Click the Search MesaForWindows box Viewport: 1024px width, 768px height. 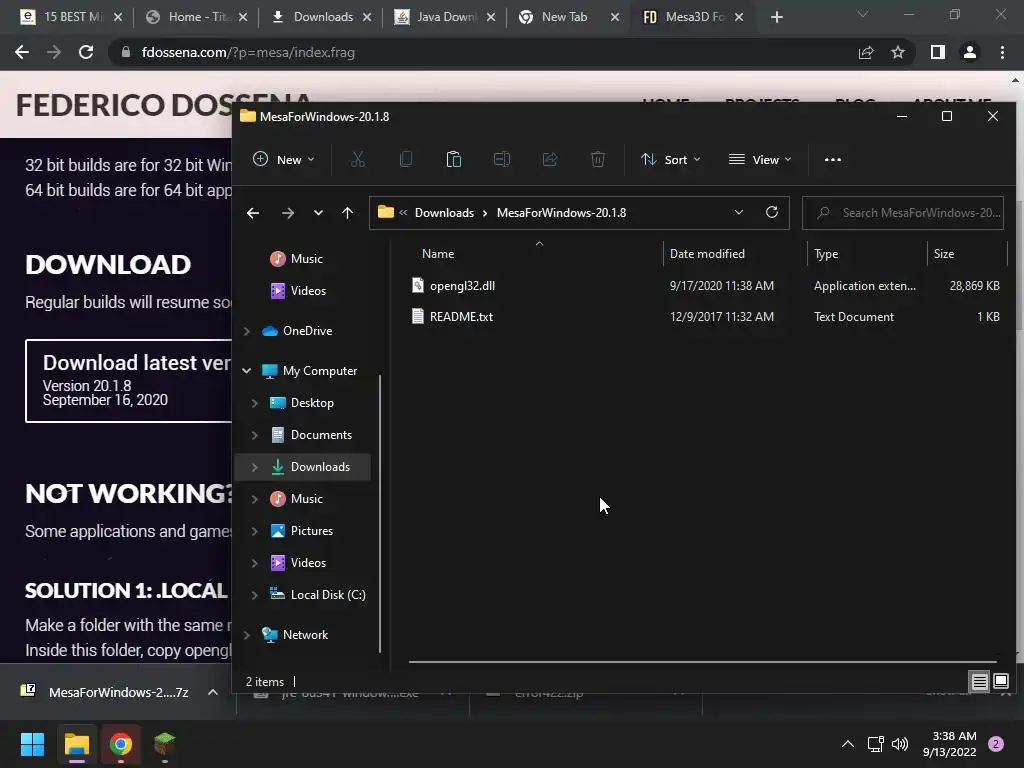click(903, 213)
